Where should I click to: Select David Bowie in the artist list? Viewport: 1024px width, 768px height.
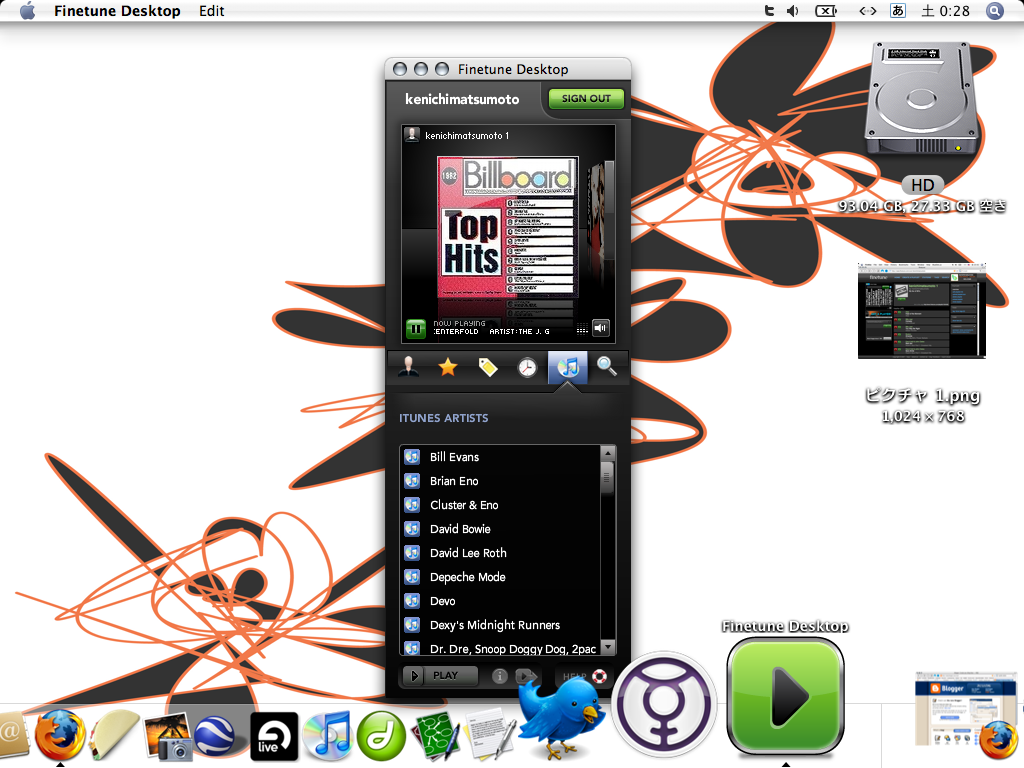point(500,530)
